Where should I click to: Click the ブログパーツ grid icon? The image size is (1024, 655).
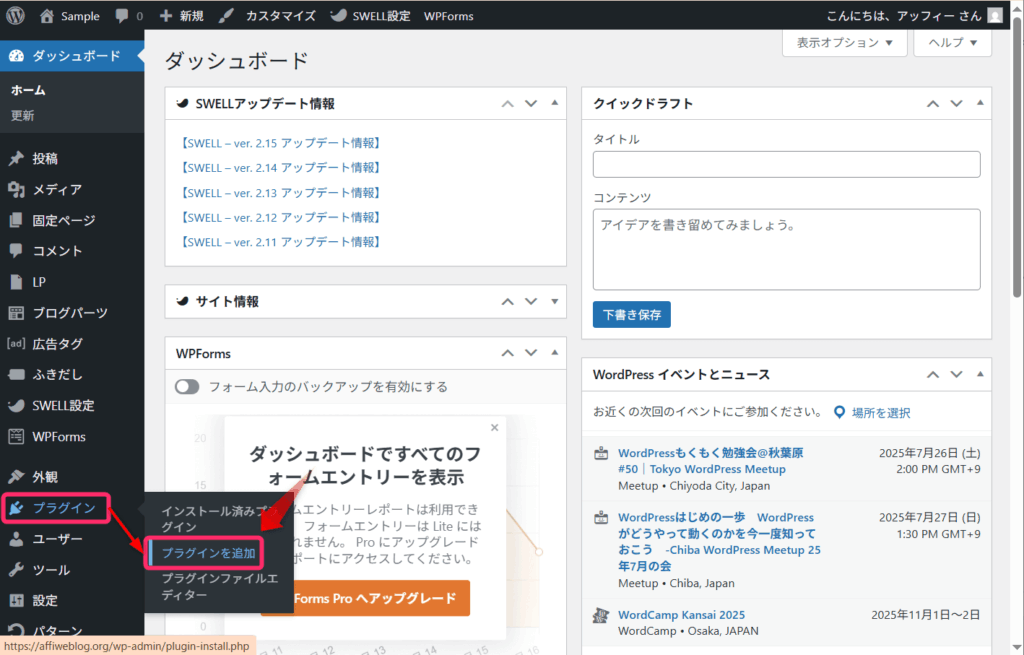click(16, 313)
